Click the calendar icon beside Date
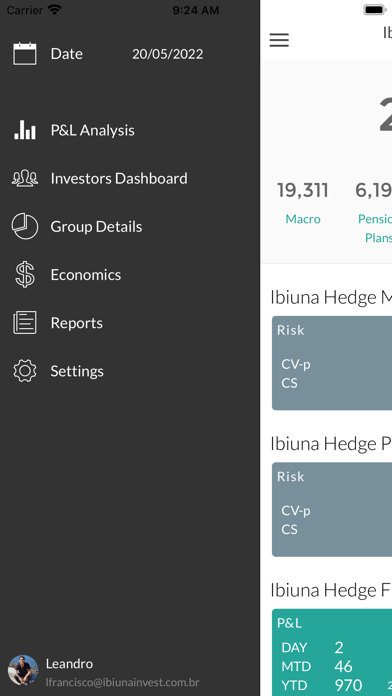392x696 pixels. 24,54
